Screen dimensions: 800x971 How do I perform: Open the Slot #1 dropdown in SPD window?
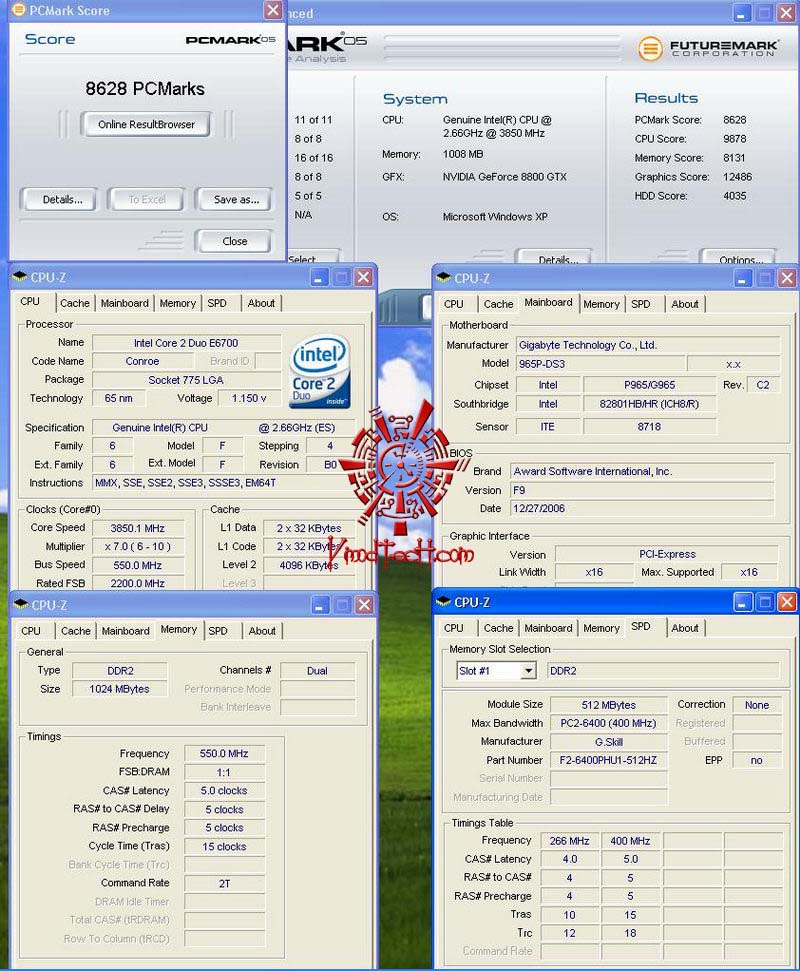[x=528, y=671]
